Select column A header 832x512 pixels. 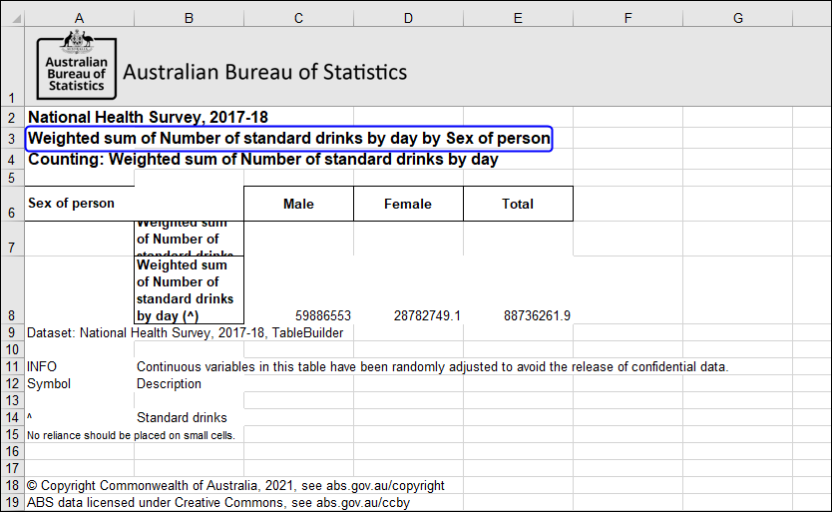pos(79,18)
